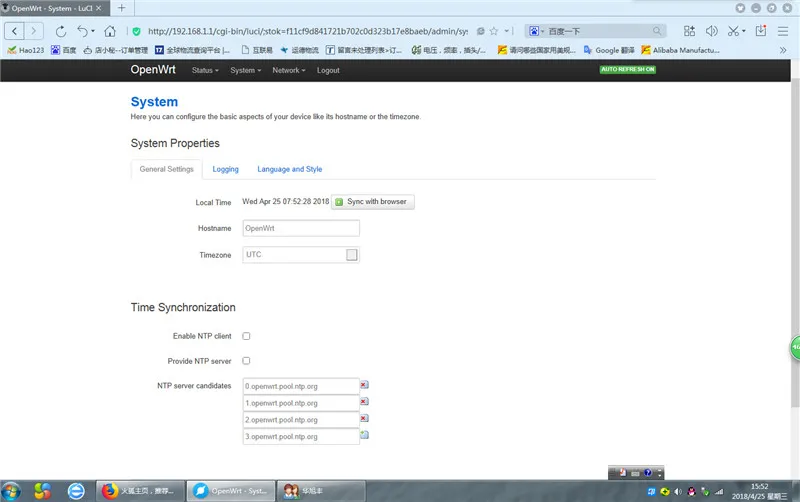
Task: Open the downloads icon in toolbar
Action: click(761, 31)
